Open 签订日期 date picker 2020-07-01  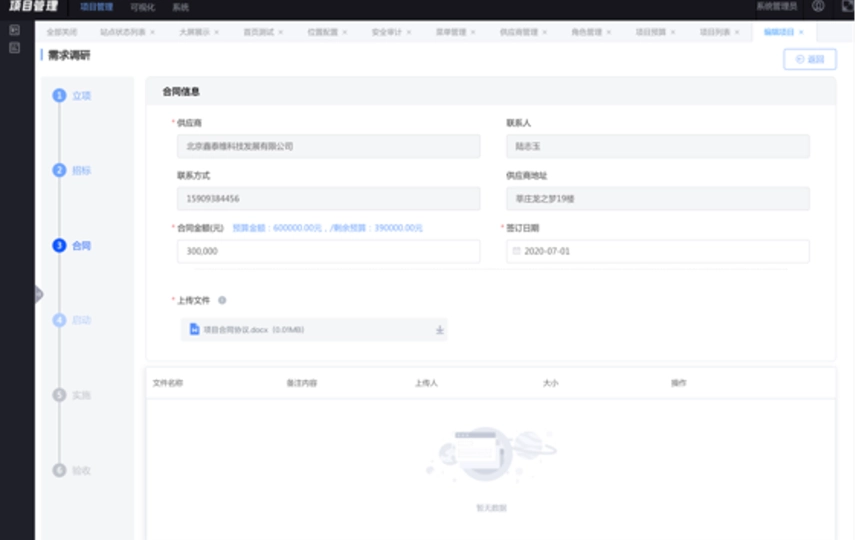[x=658, y=251]
